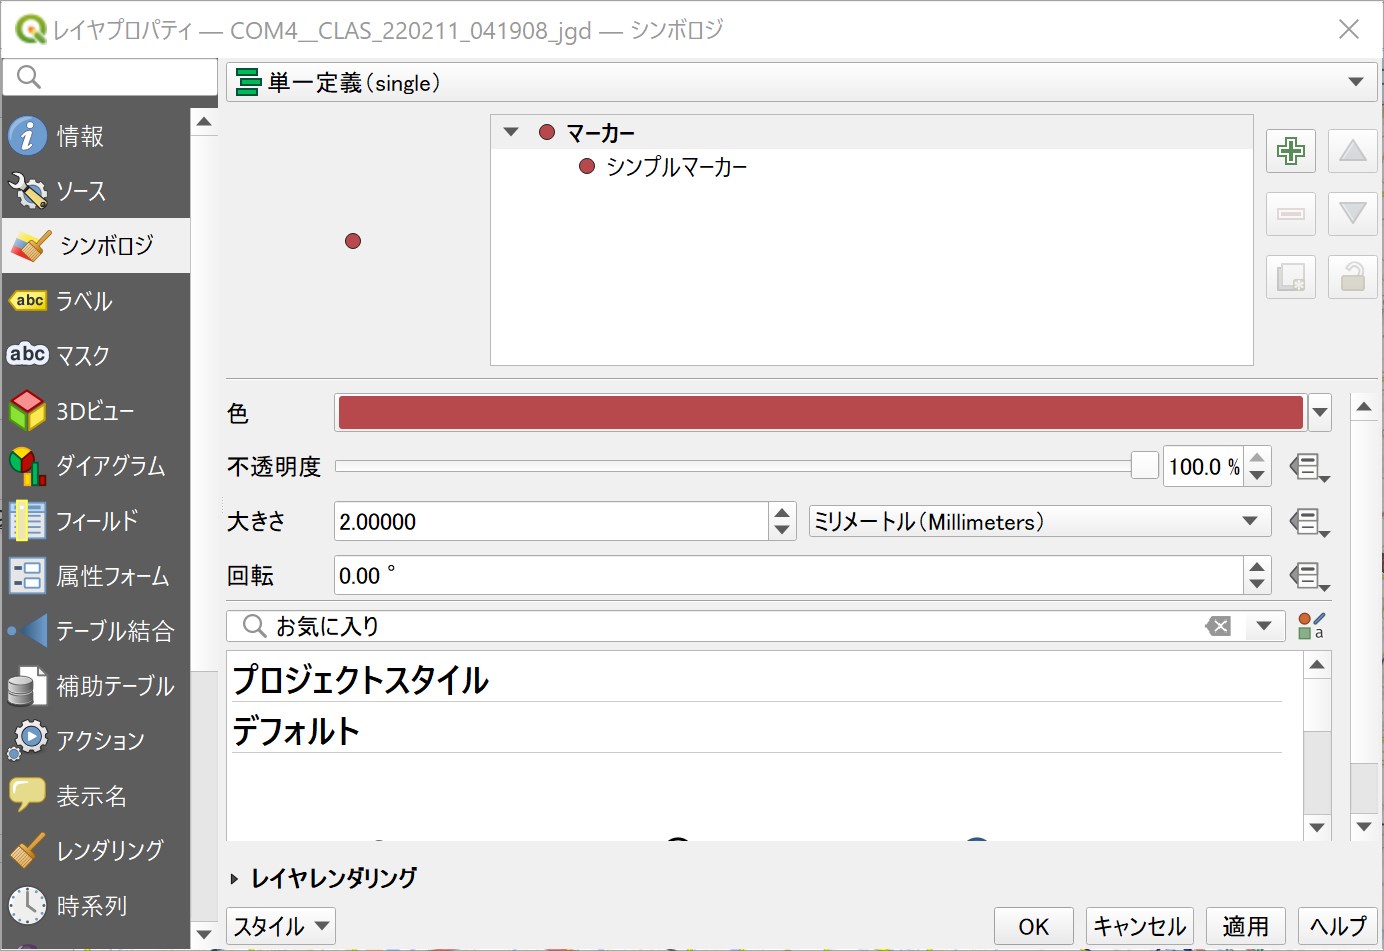Toggle the symbol layer lock
1384x951 pixels.
(1352, 277)
